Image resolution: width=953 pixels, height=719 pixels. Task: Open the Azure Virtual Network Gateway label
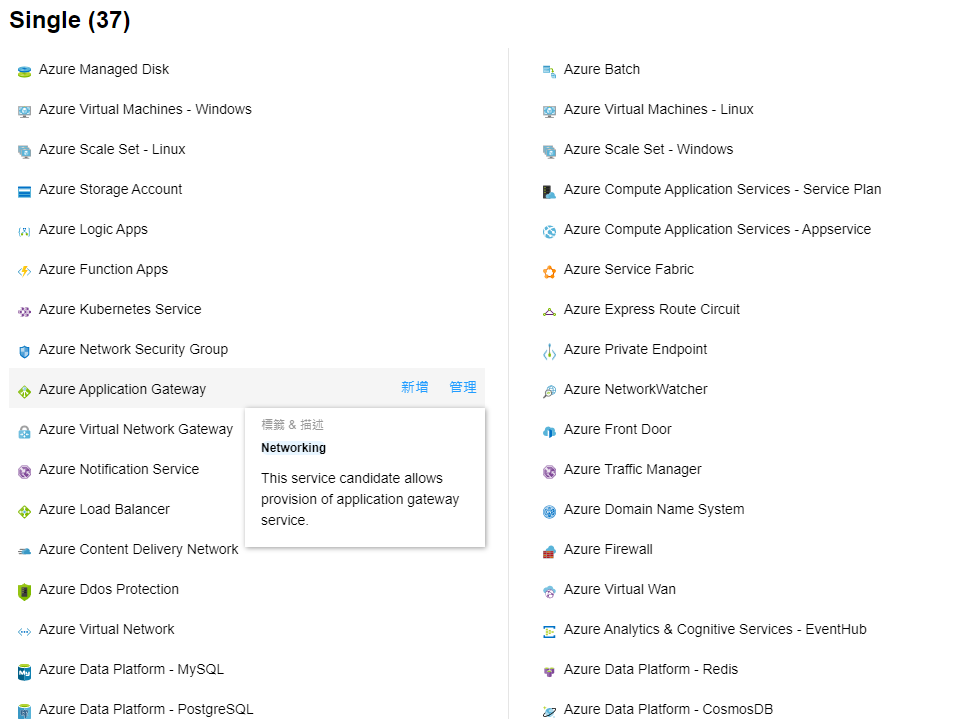pyautogui.click(x=136, y=430)
